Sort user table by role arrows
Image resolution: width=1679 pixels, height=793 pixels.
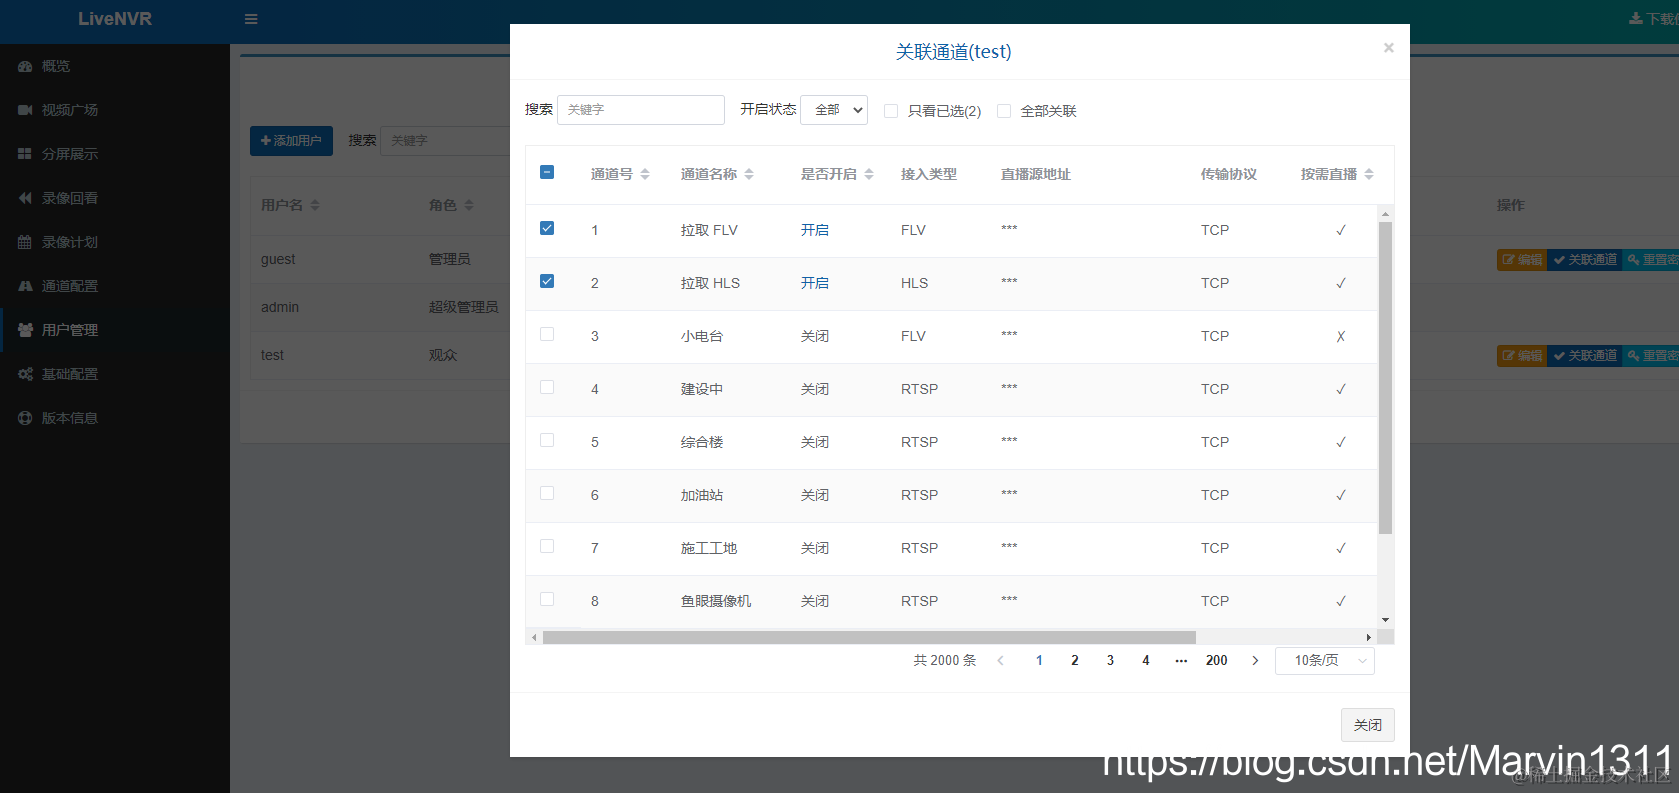469,205
